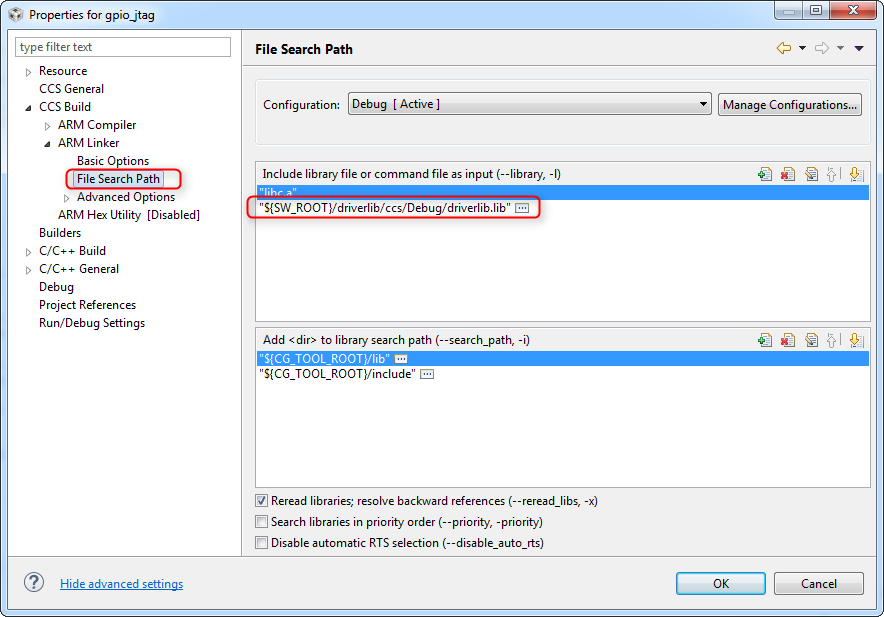
Task: Click Add icon for library file list
Action: [x=765, y=174]
